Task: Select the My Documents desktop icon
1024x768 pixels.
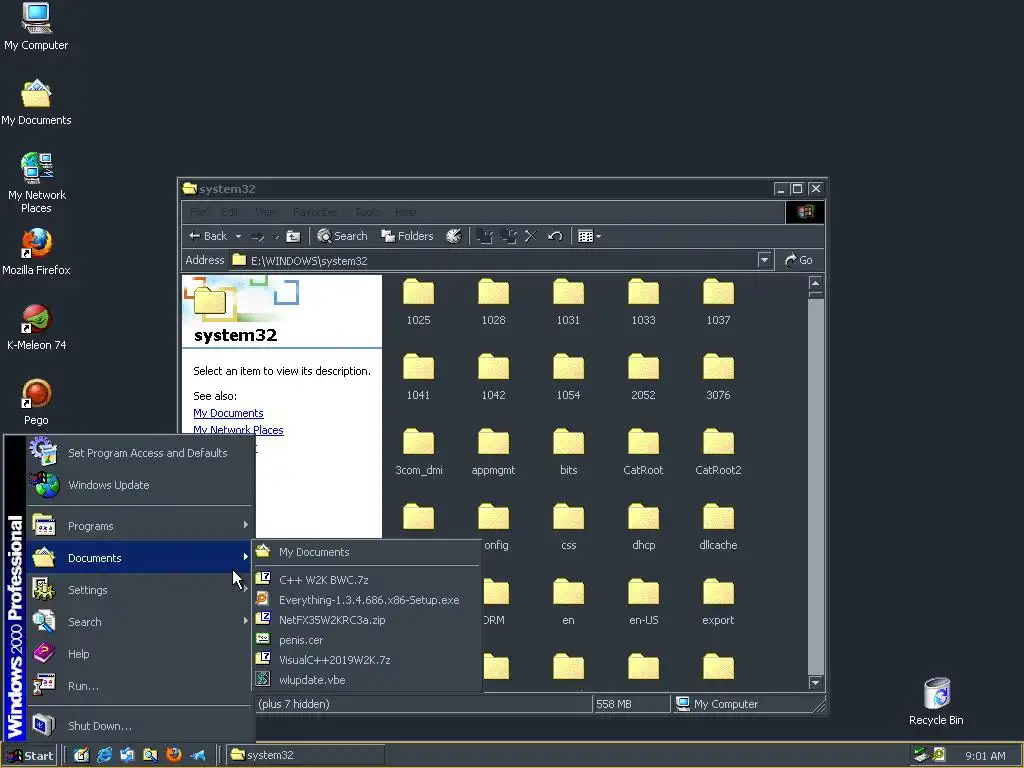Action: click(36, 103)
